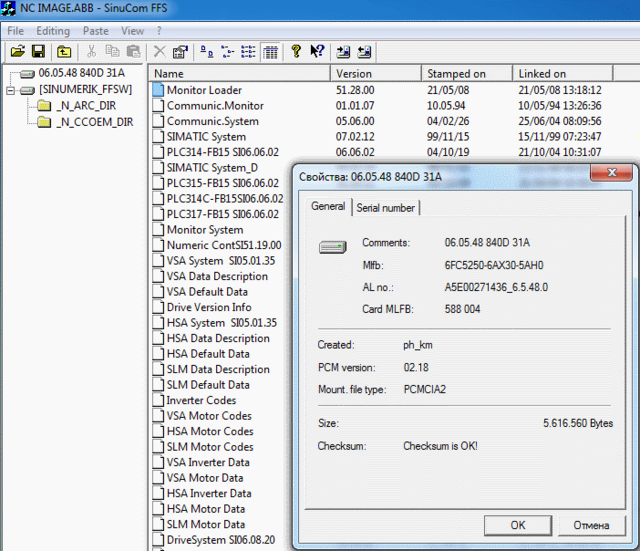
Task: Select the VSA Motor Codes file
Action: [x=209, y=416]
